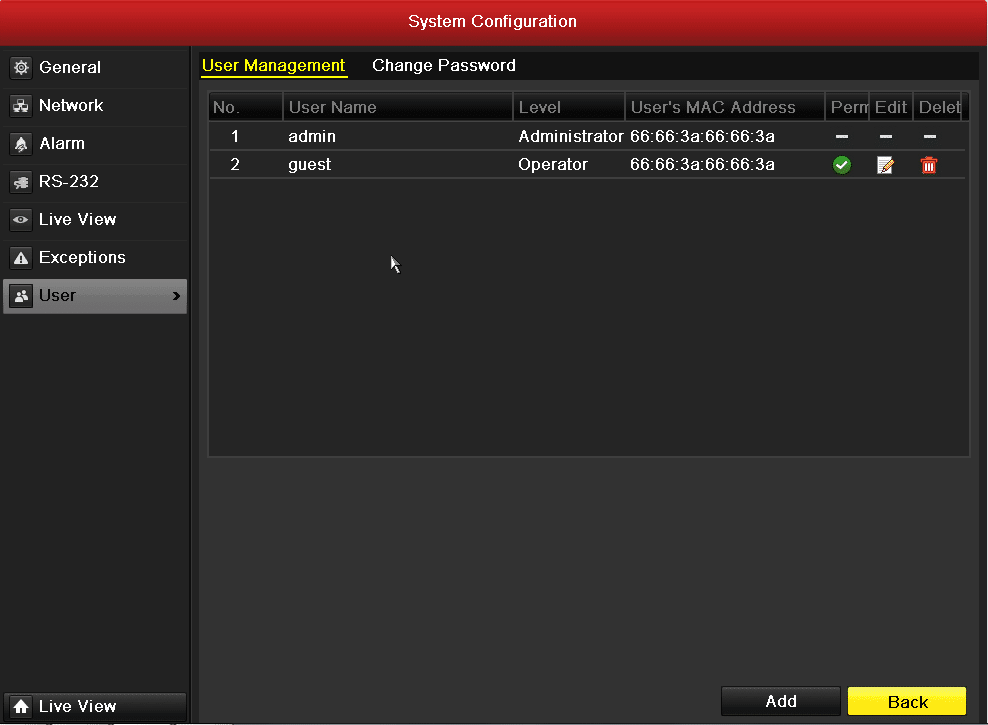Click the MAC address in guest row

click(702, 165)
